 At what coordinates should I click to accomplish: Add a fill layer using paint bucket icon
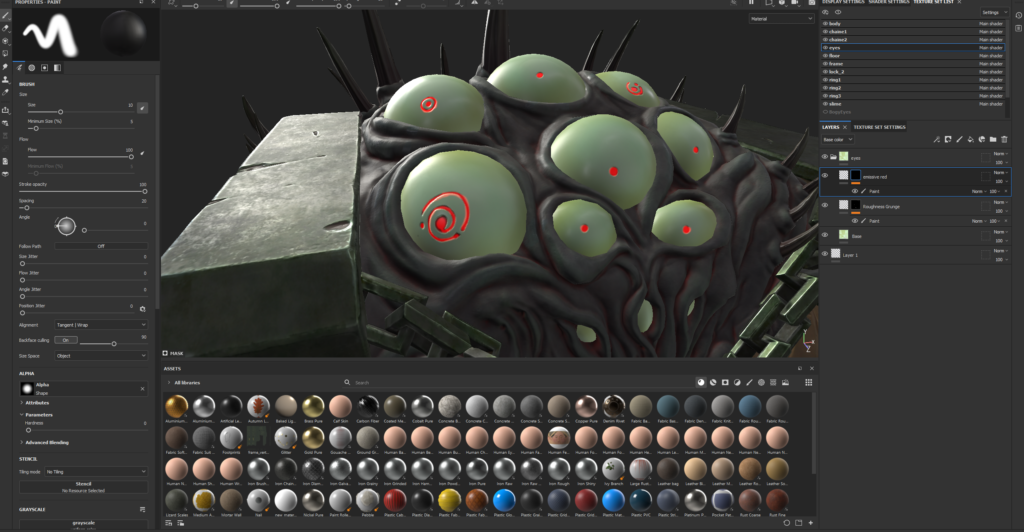[x=970, y=139]
